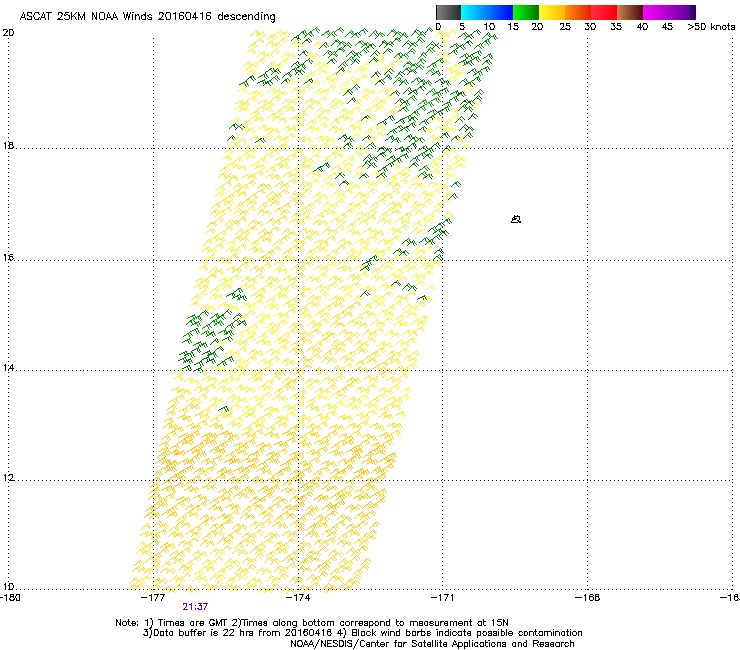Click the green 15-20 knots color band
Viewport: 740px width, 650px height.
pos(526,12)
